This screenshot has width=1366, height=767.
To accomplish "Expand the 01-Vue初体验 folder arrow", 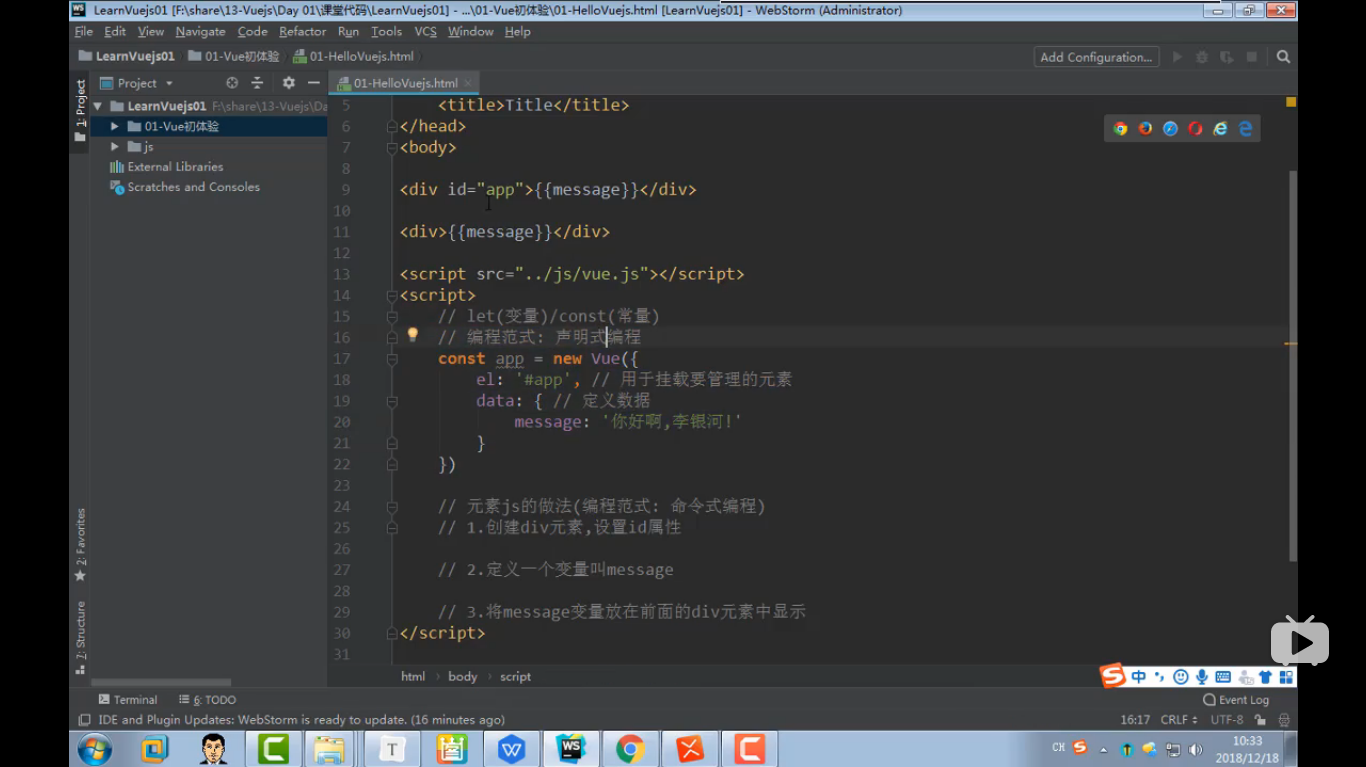I will pos(115,126).
